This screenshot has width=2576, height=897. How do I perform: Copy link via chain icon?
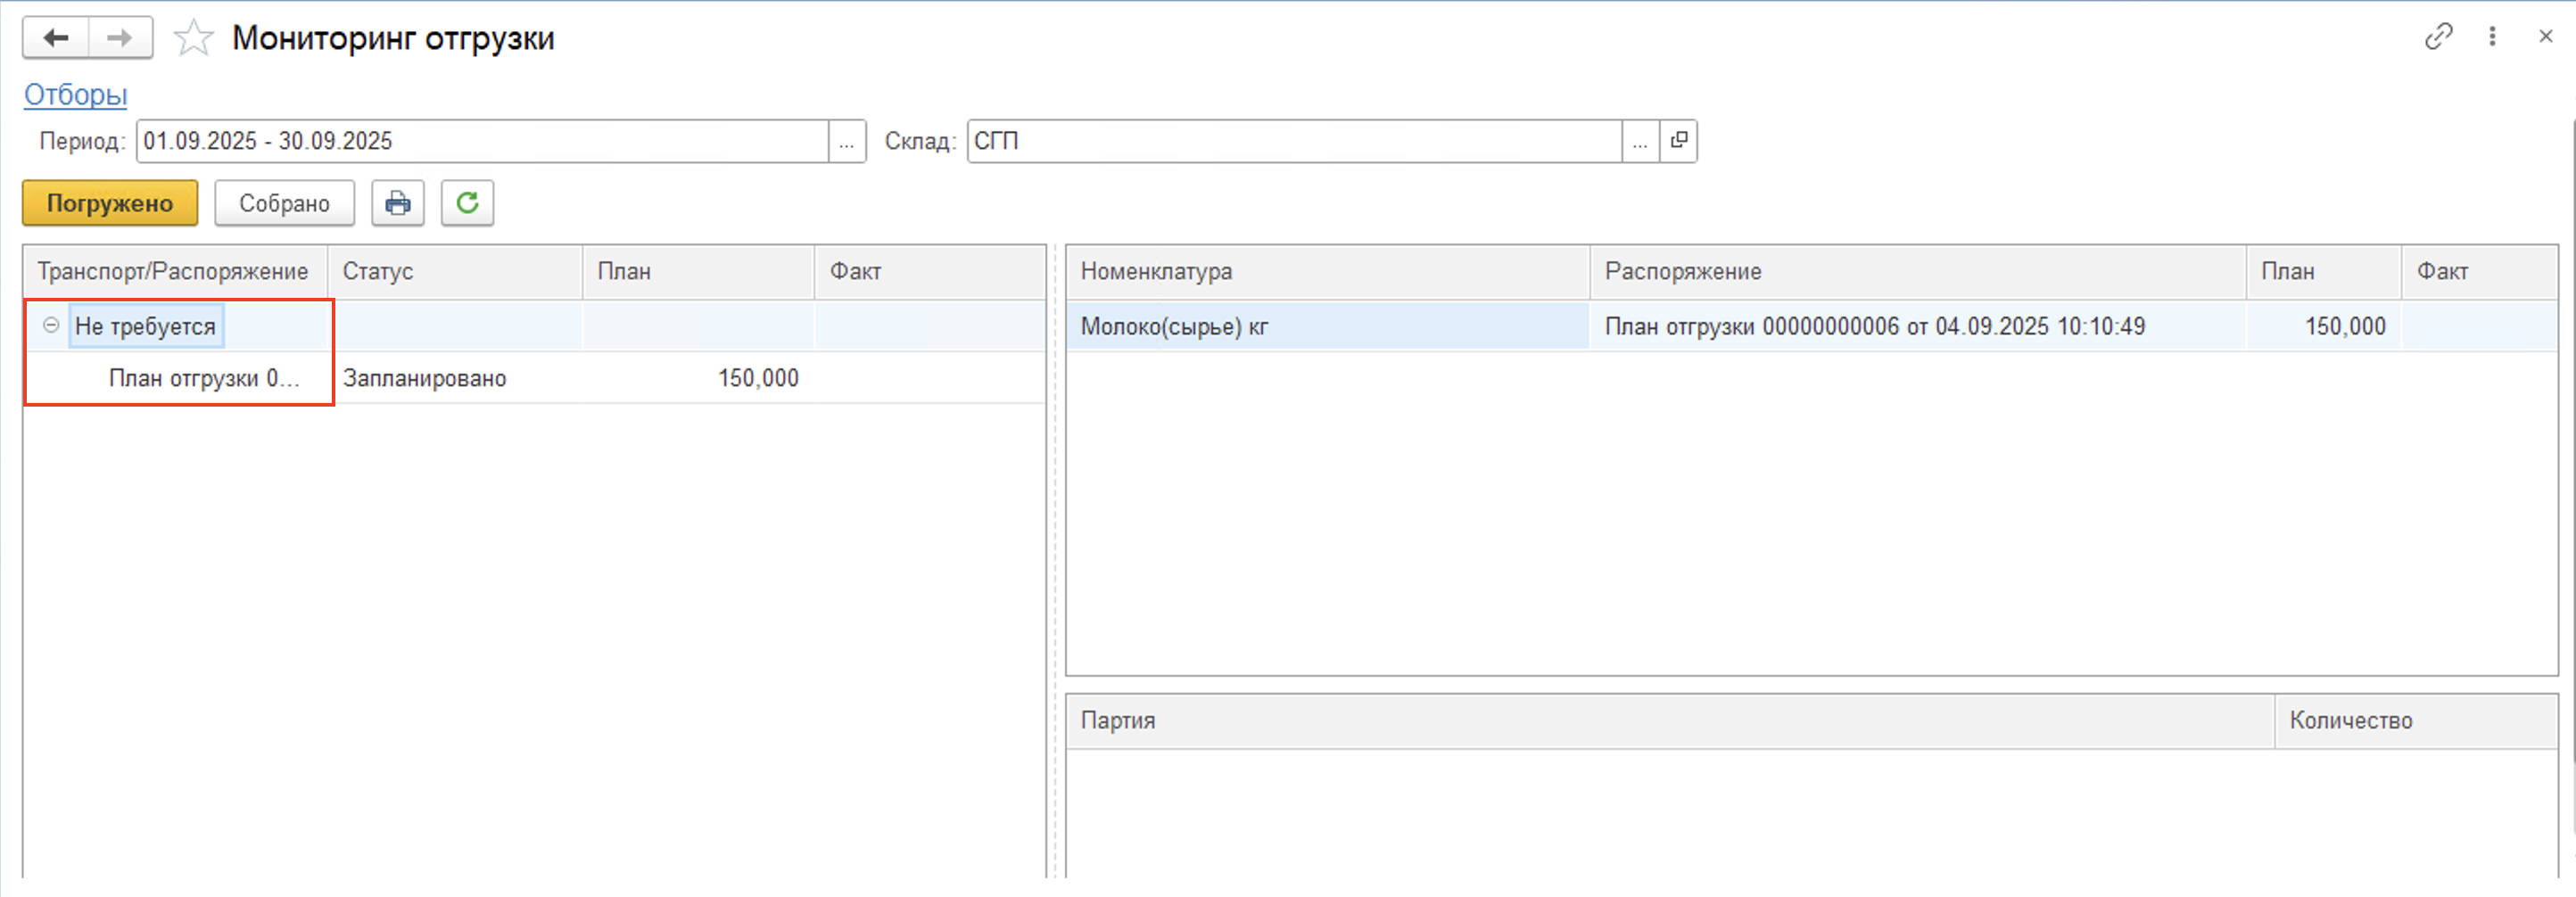[2438, 37]
